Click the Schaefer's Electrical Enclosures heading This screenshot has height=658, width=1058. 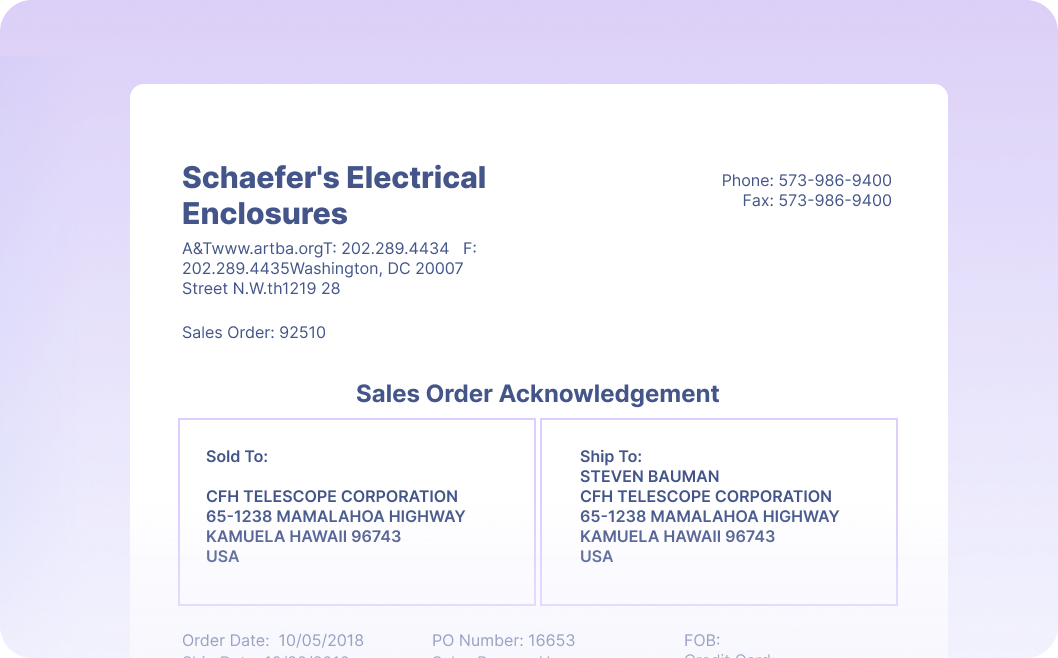pos(333,195)
